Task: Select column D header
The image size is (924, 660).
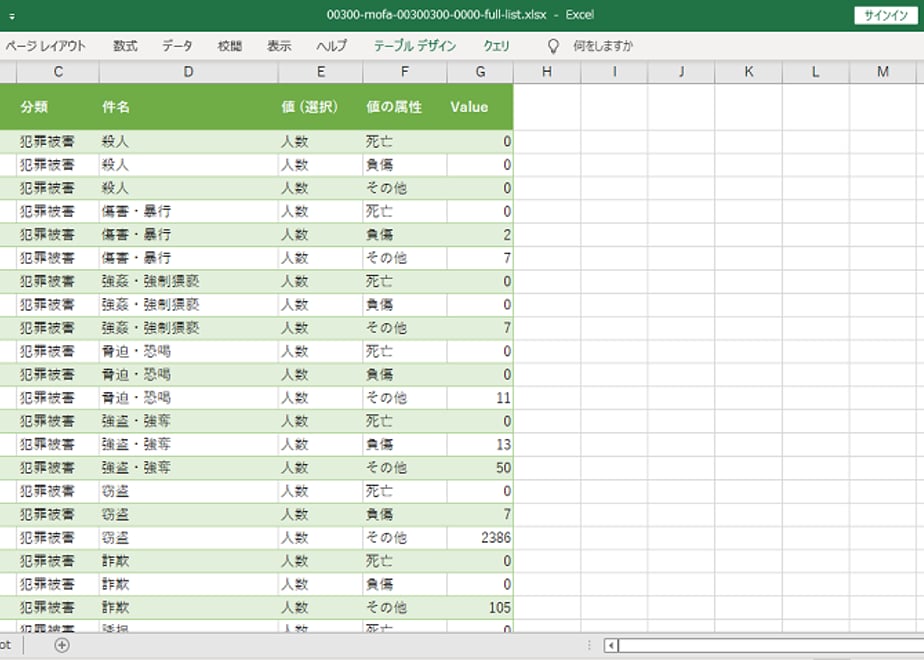Action: coord(189,72)
